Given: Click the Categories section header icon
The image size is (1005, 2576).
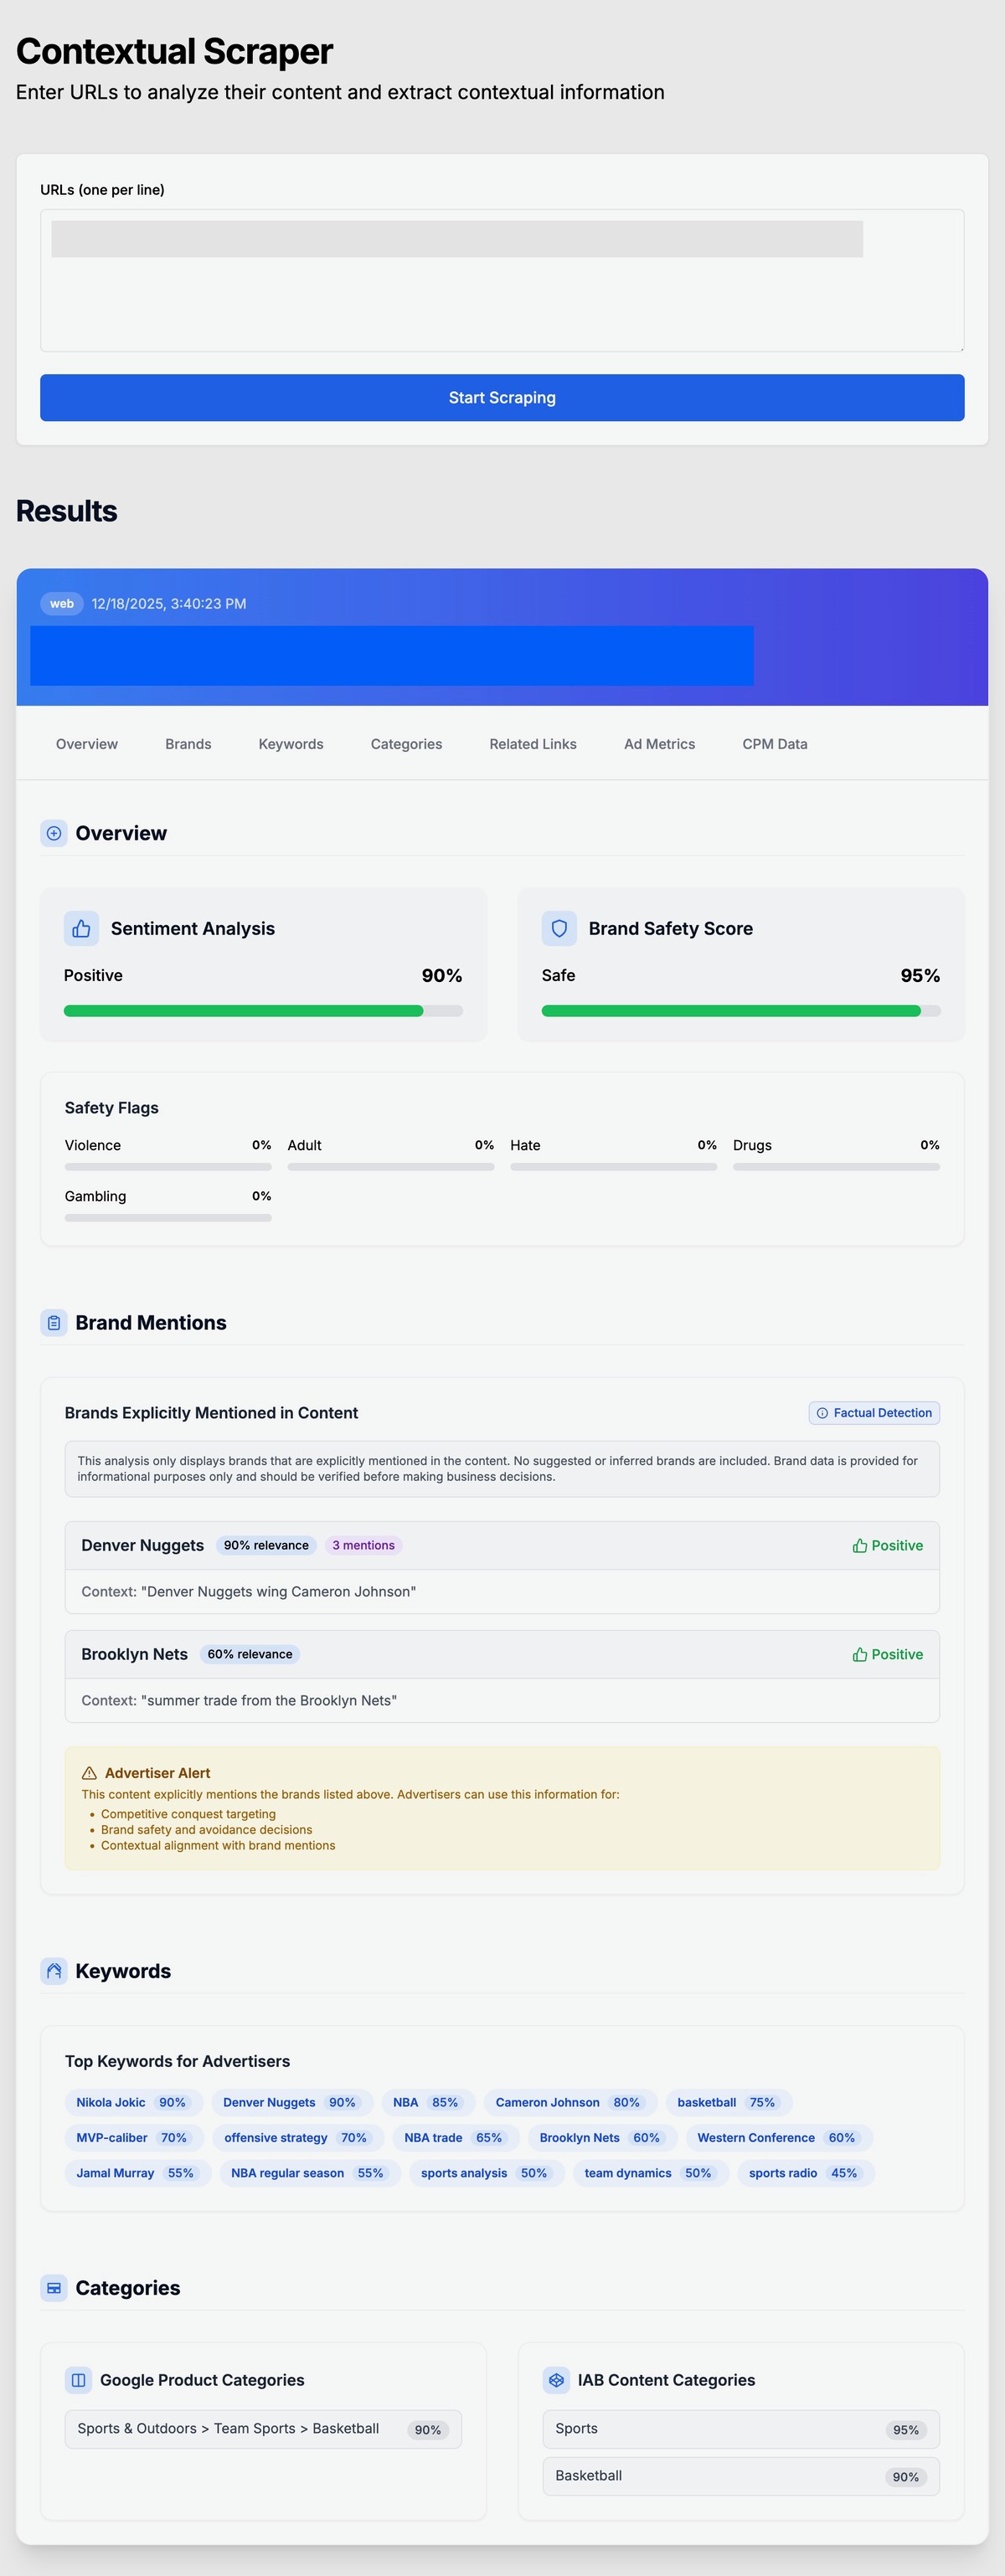Looking at the screenshot, I should 54,2288.
